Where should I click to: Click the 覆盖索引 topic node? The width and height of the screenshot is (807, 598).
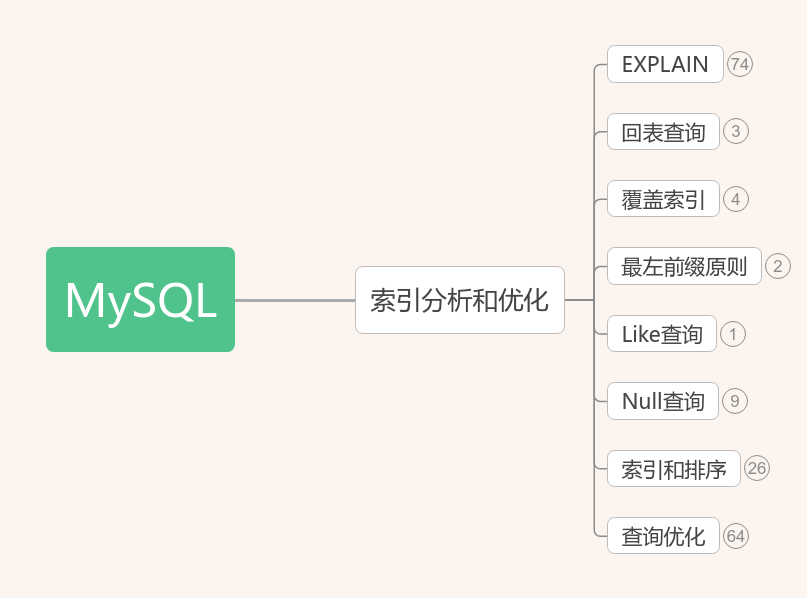(x=662, y=199)
